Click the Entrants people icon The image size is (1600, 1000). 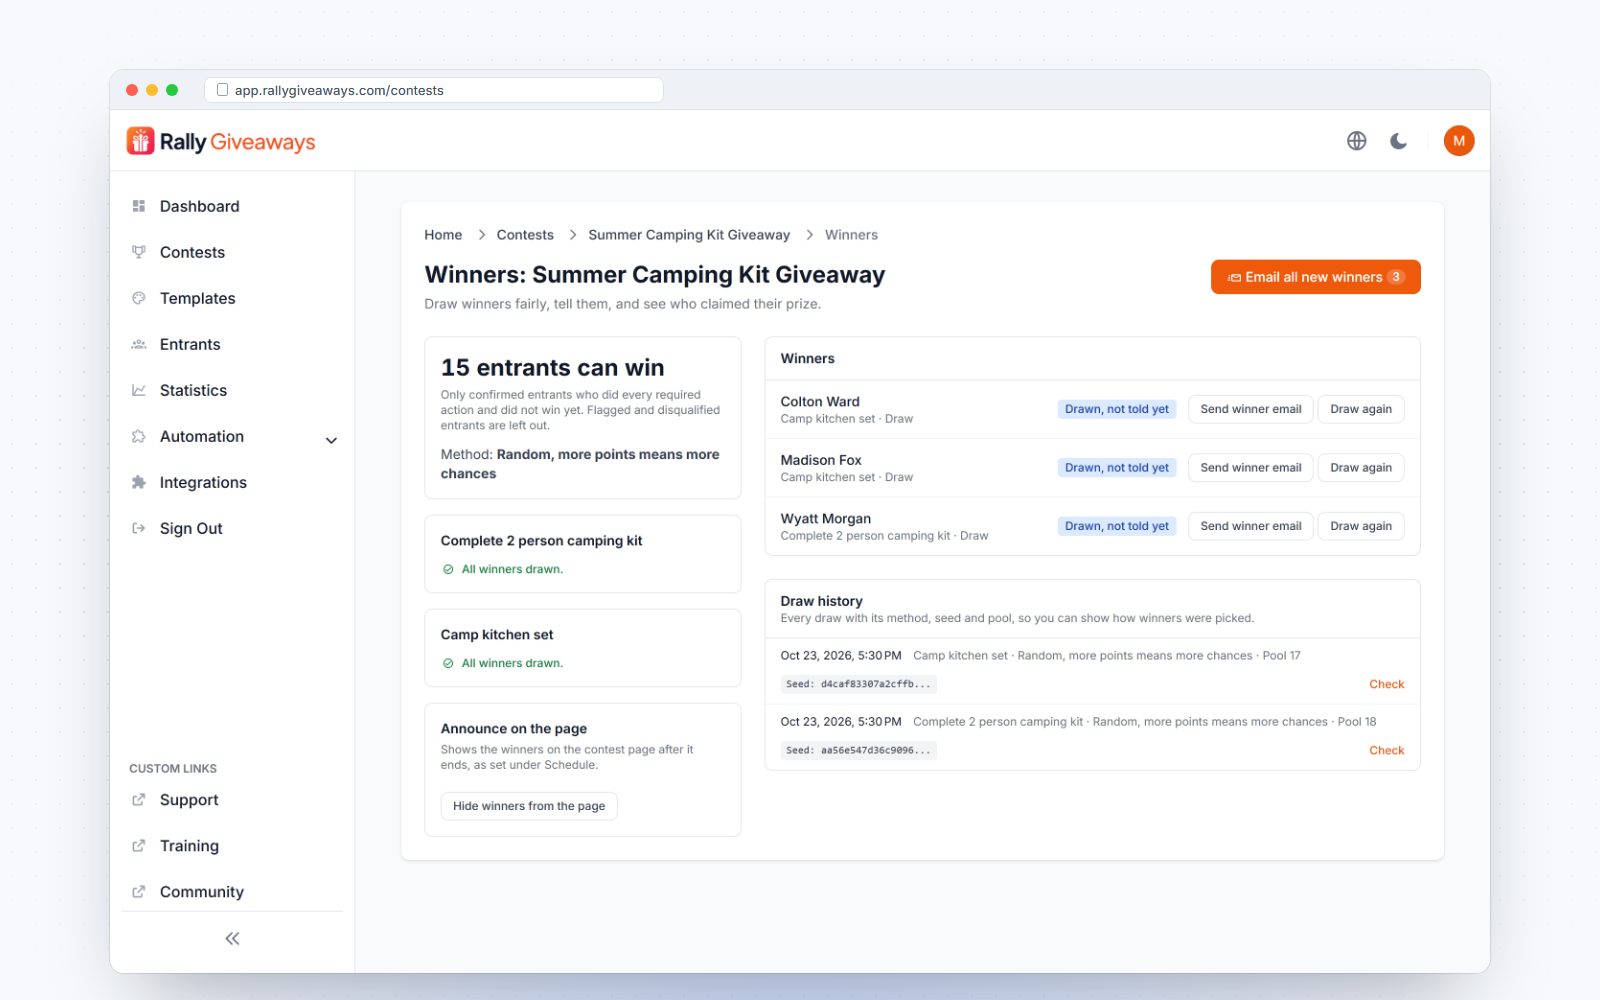point(139,344)
